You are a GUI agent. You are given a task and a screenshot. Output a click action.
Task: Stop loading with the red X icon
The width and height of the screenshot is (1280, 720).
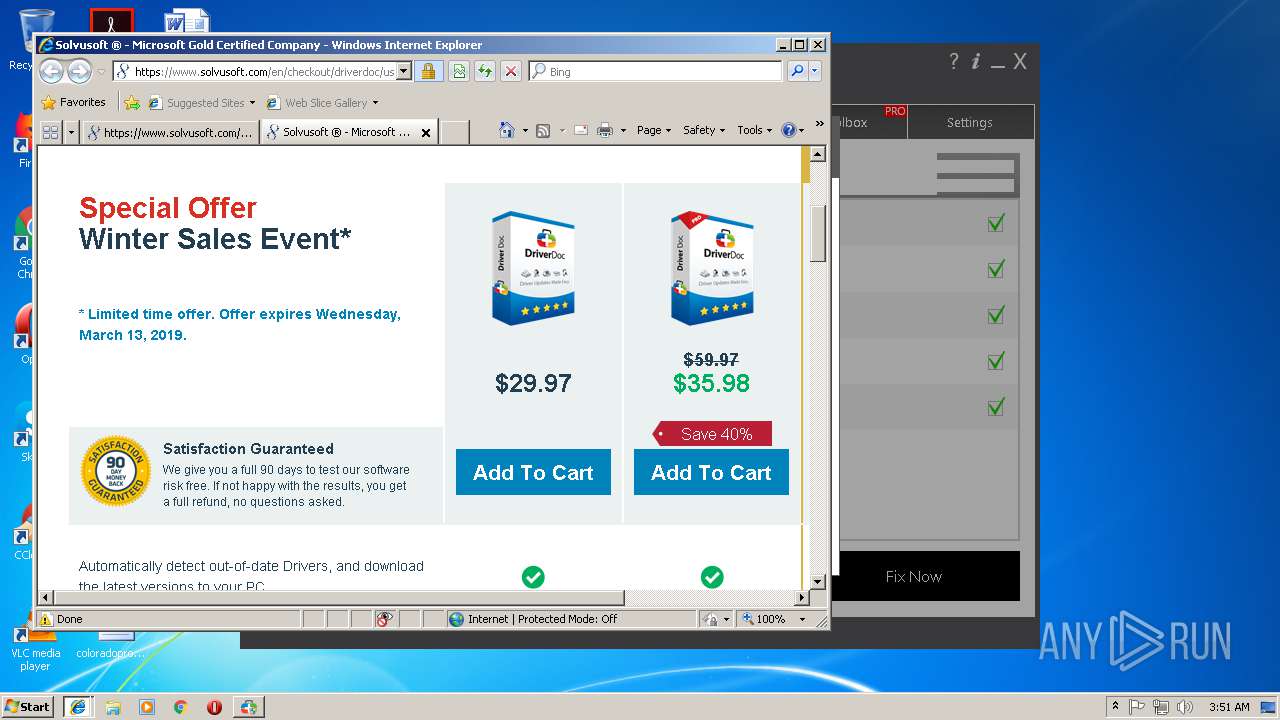(x=510, y=71)
